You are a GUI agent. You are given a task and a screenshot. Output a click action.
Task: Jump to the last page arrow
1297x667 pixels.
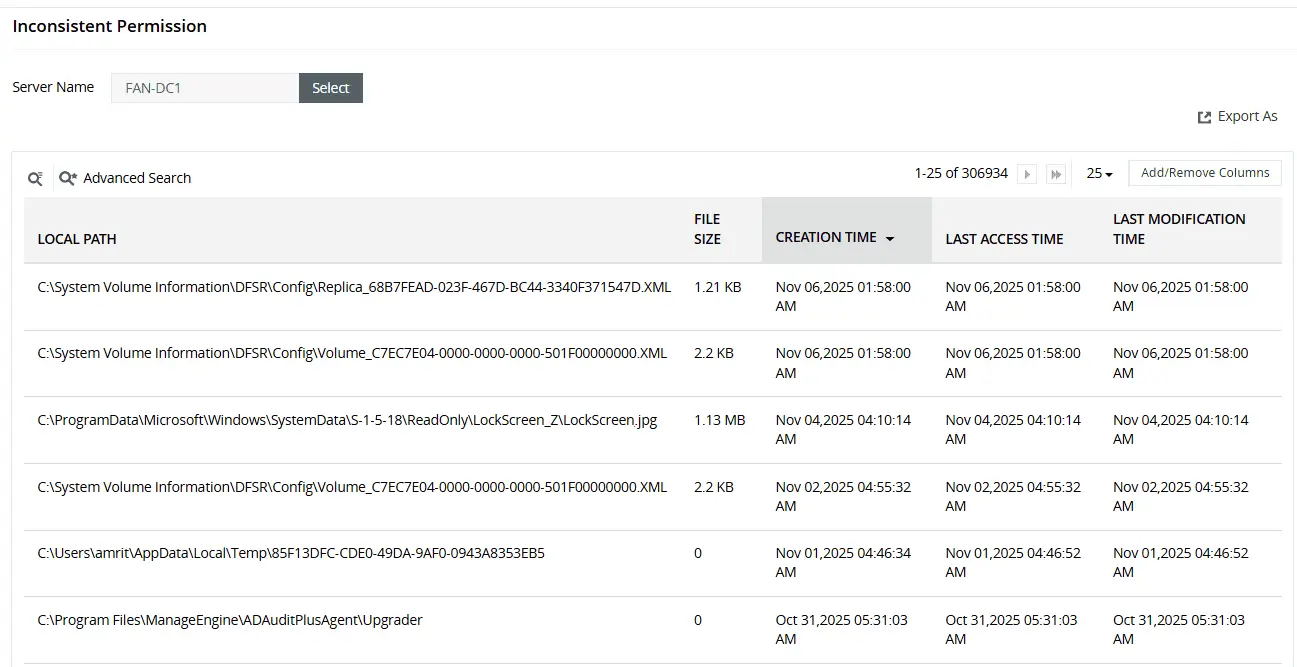tap(1056, 173)
